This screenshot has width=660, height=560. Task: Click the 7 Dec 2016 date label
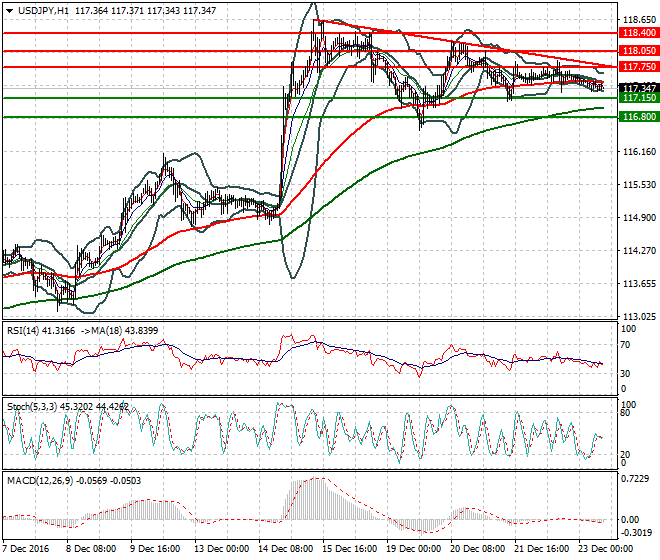click(x=26, y=549)
